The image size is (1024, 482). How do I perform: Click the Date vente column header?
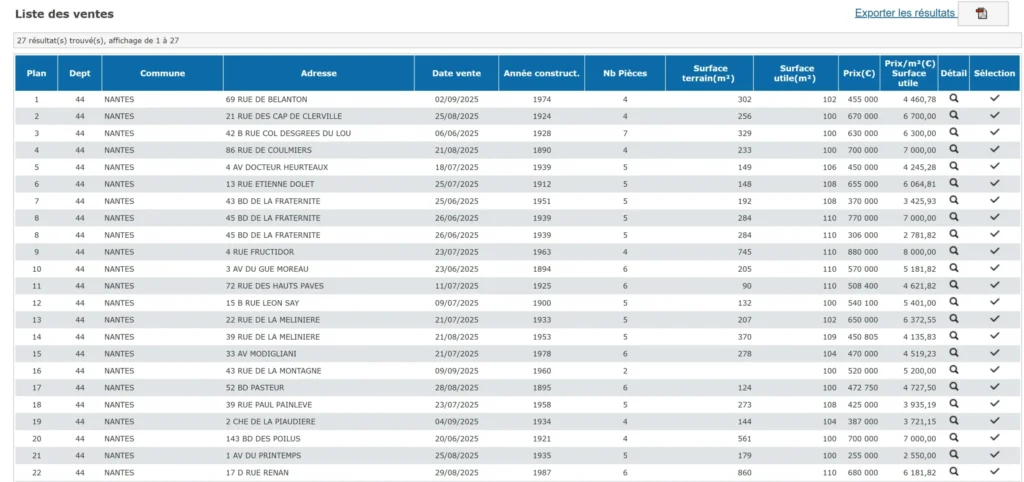click(x=456, y=73)
